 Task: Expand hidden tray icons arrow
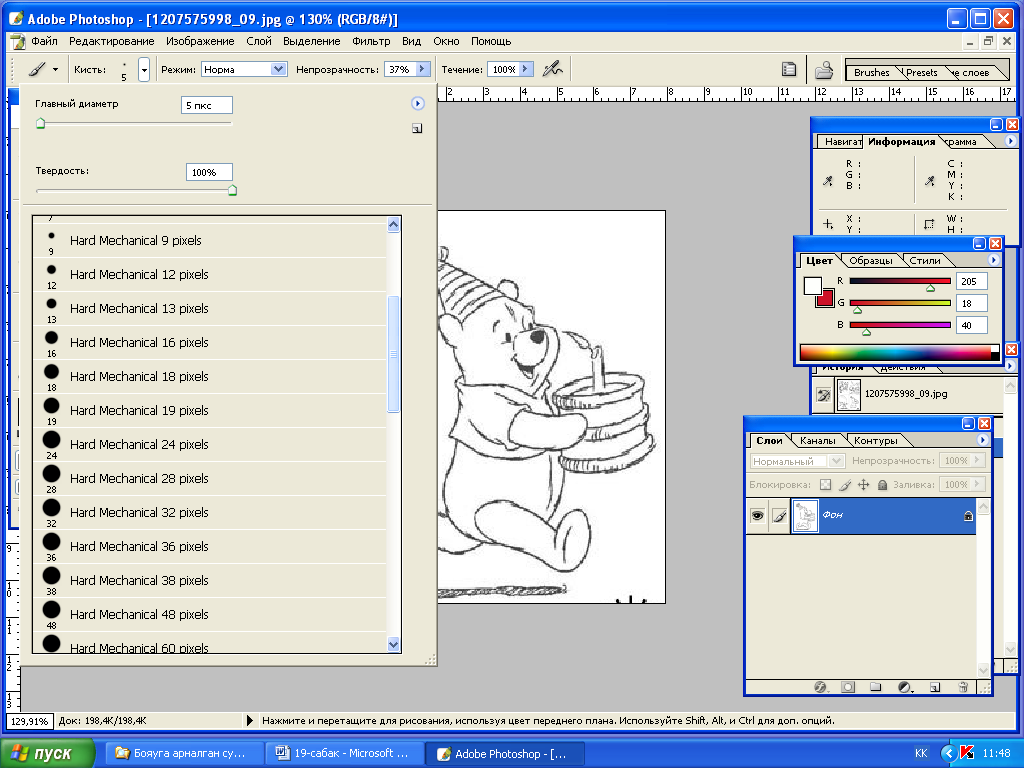tap(948, 753)
